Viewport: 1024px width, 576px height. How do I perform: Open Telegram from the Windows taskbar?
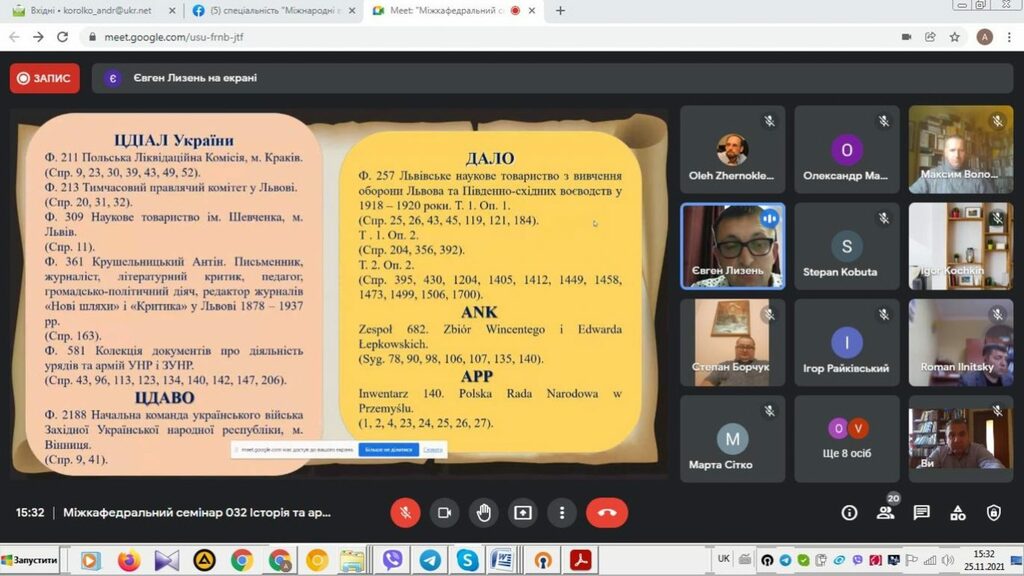click(x=430, y=560)
